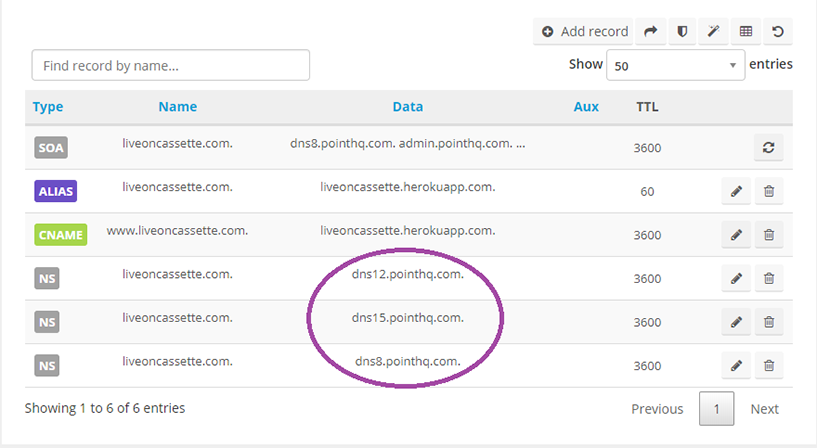Click NS badge of dns8 row
The width and height of the screenshot is (817, 448).
pos(47,366)
